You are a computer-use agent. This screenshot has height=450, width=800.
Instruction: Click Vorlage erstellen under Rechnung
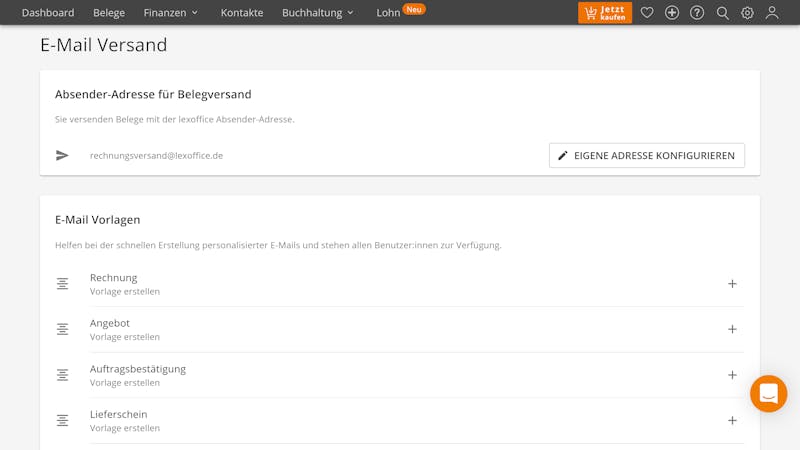[124, 291]
